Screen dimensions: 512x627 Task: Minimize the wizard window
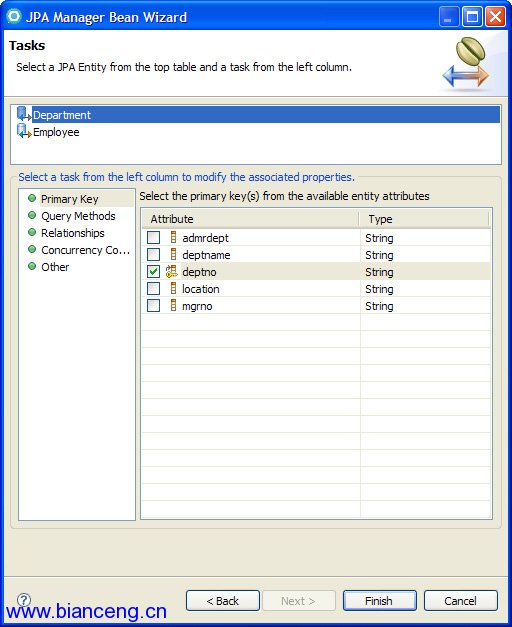(449, 17)
